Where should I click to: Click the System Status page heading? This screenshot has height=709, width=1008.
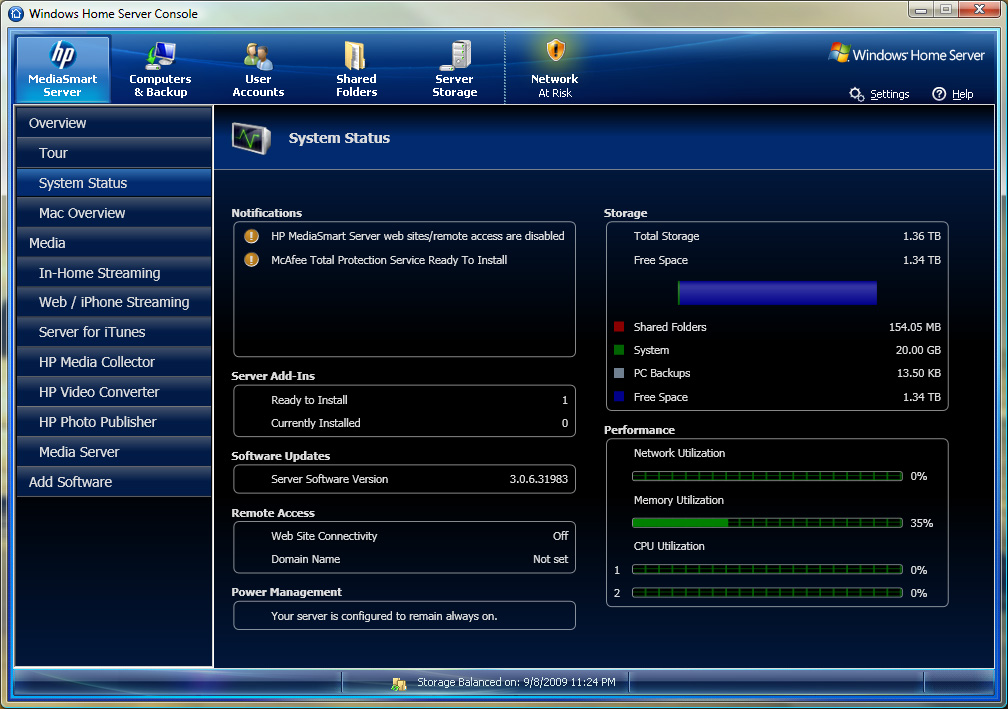click(339, 138)
